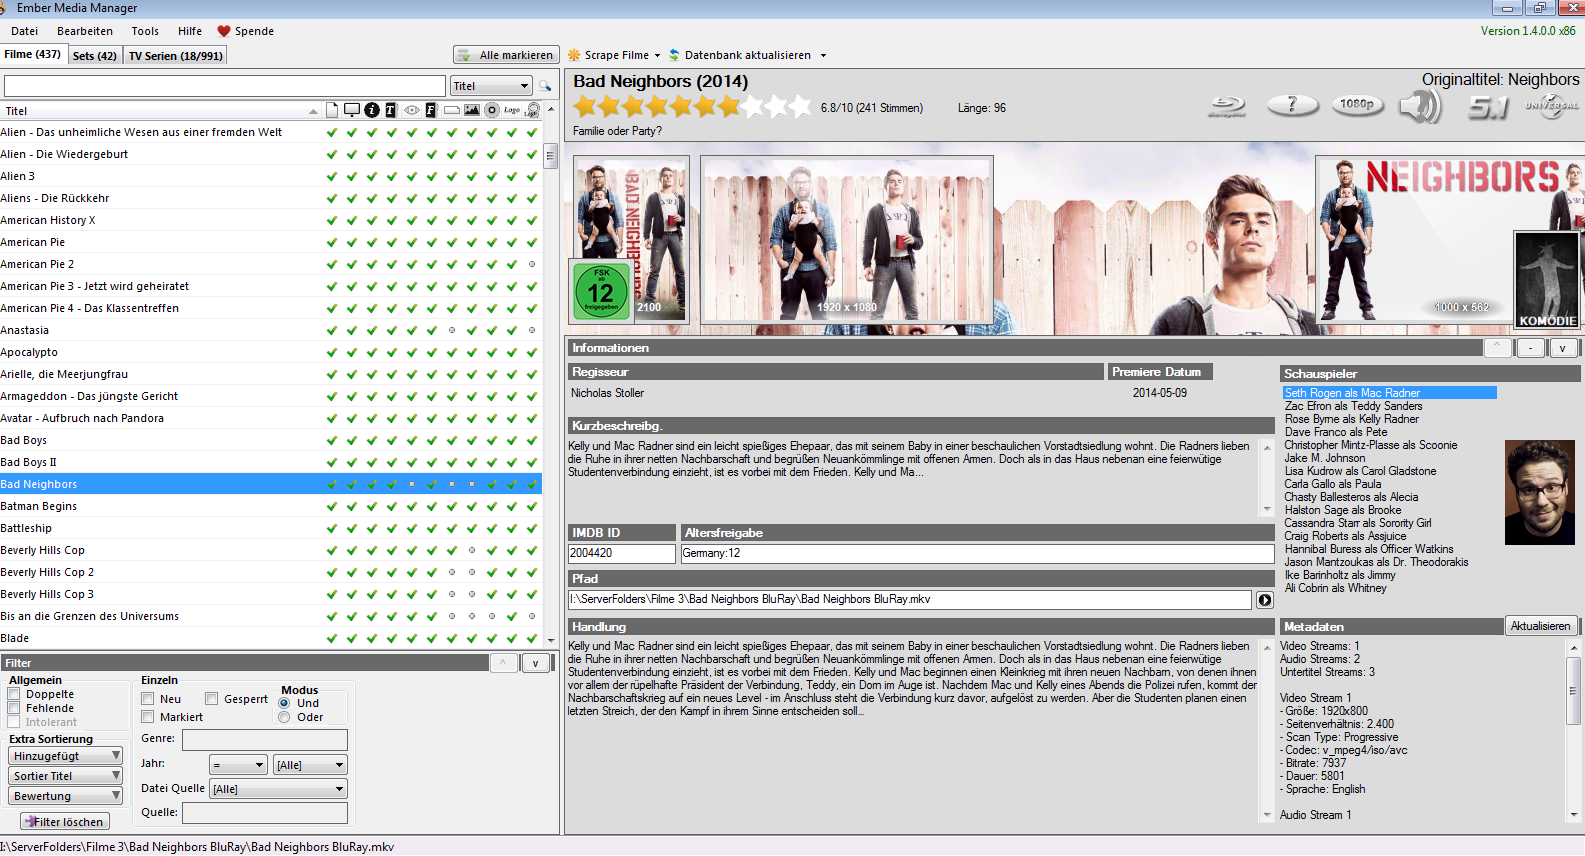The width and height of the screenshot is (1585, 856).
Task: Sort by the watched eye column icon
Action: [x=411, y=110]
